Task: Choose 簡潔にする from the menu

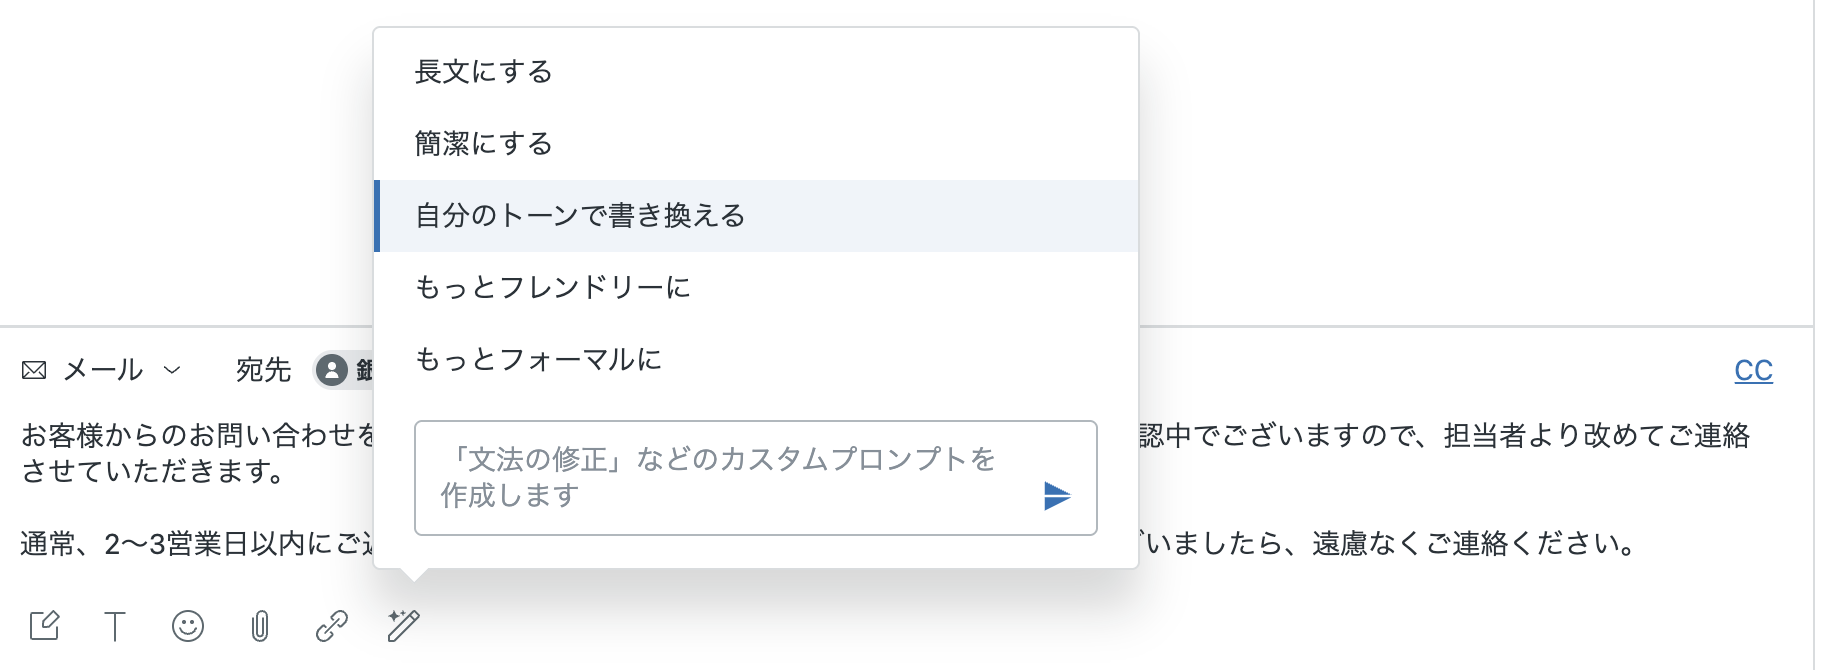Action: (x=756, y=144)
